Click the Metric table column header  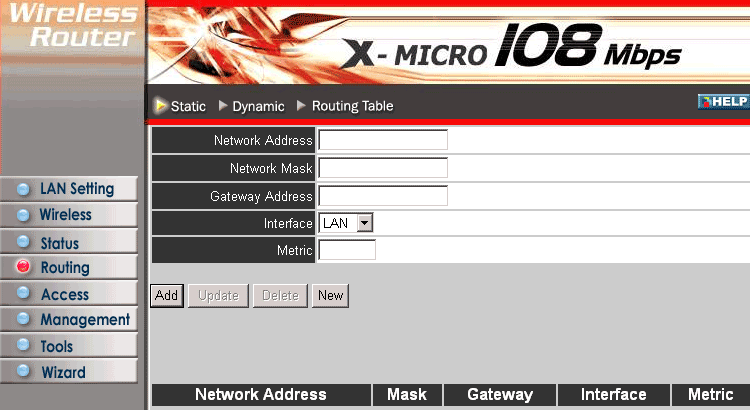point(711,395)
